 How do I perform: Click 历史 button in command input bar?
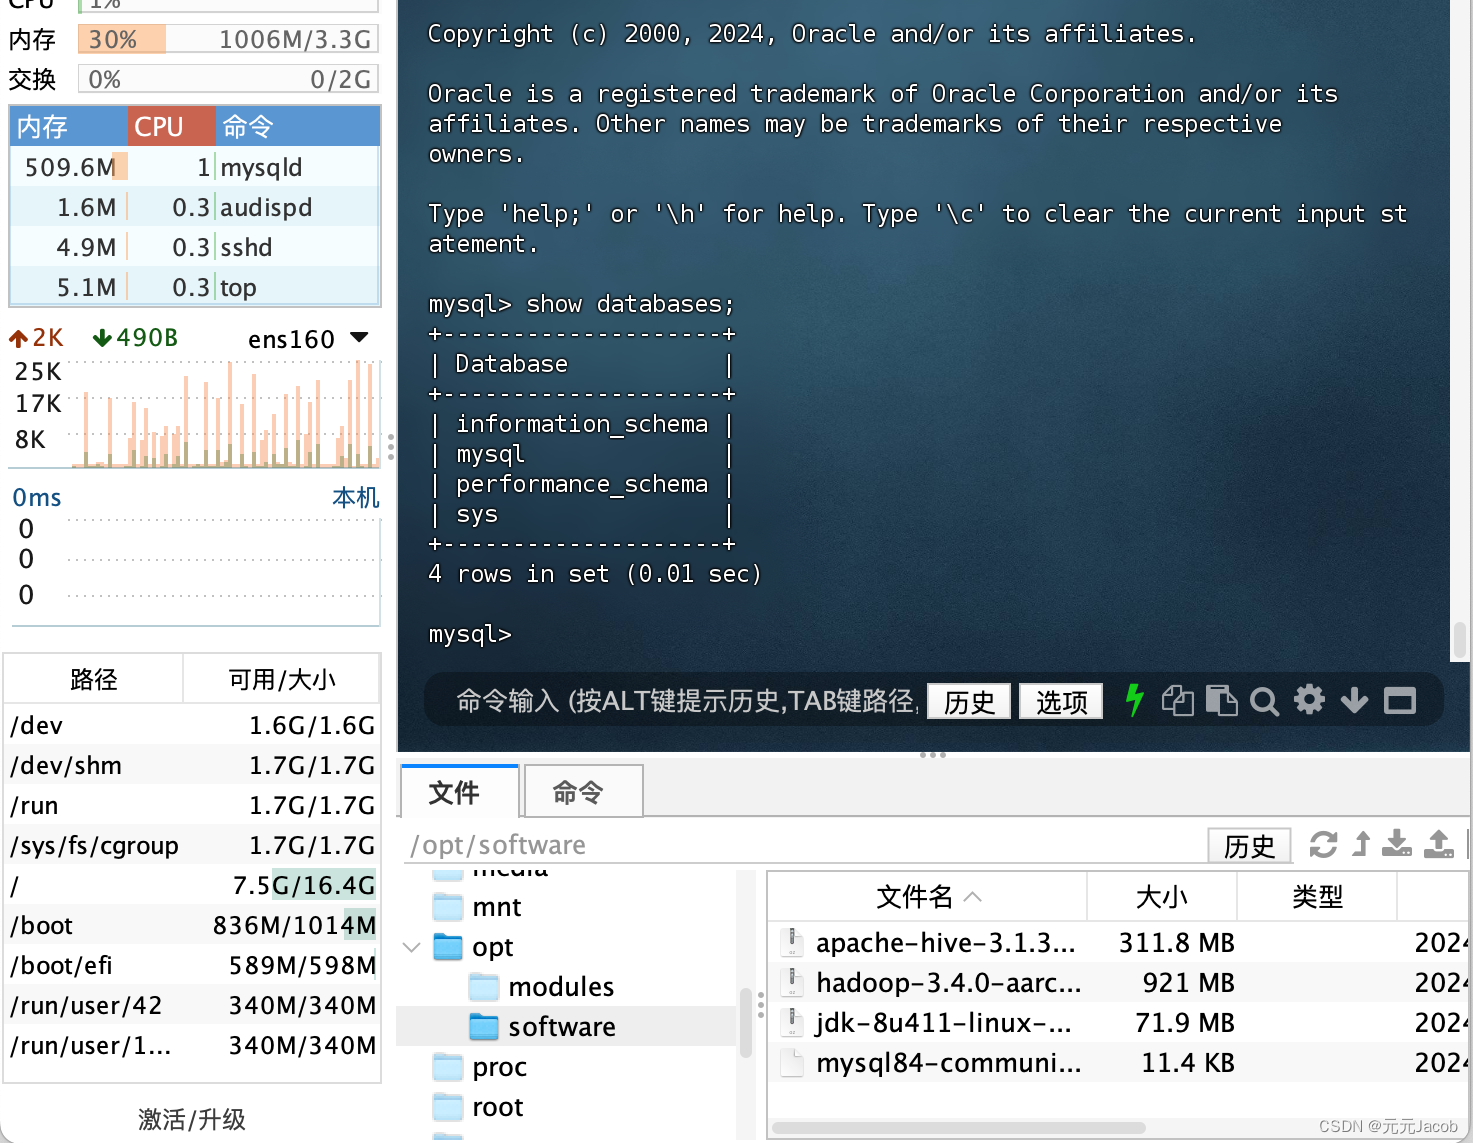pos(969,701)
